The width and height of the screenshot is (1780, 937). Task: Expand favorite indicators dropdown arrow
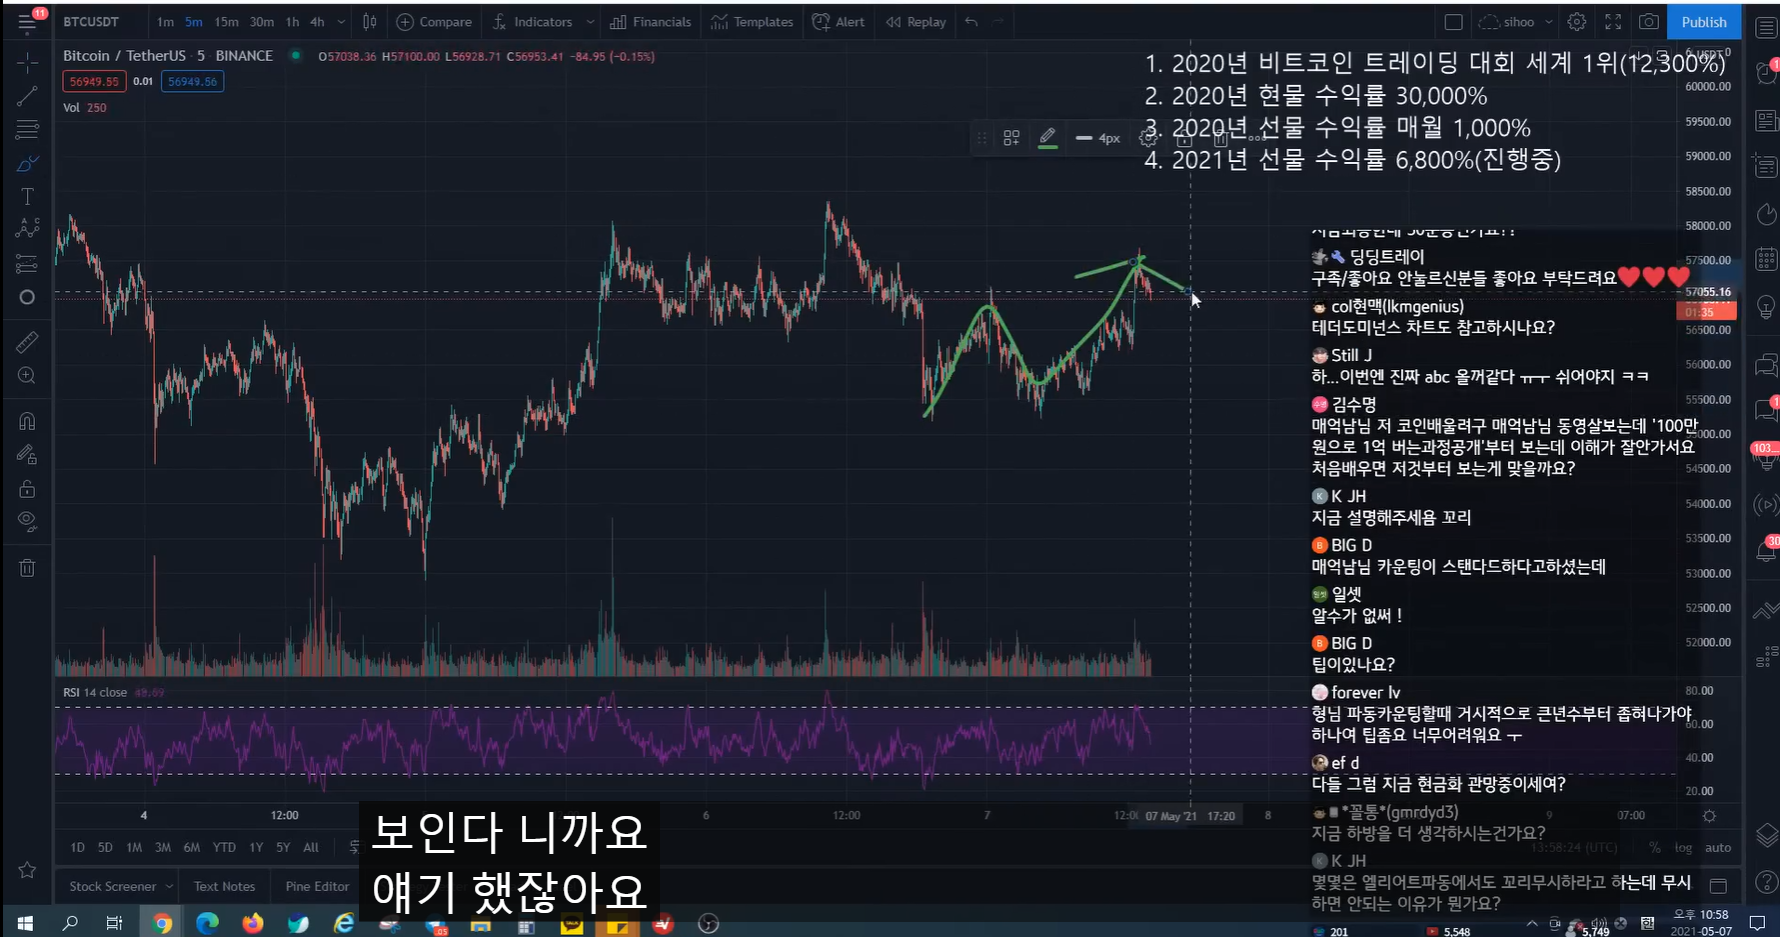(590, 22)
